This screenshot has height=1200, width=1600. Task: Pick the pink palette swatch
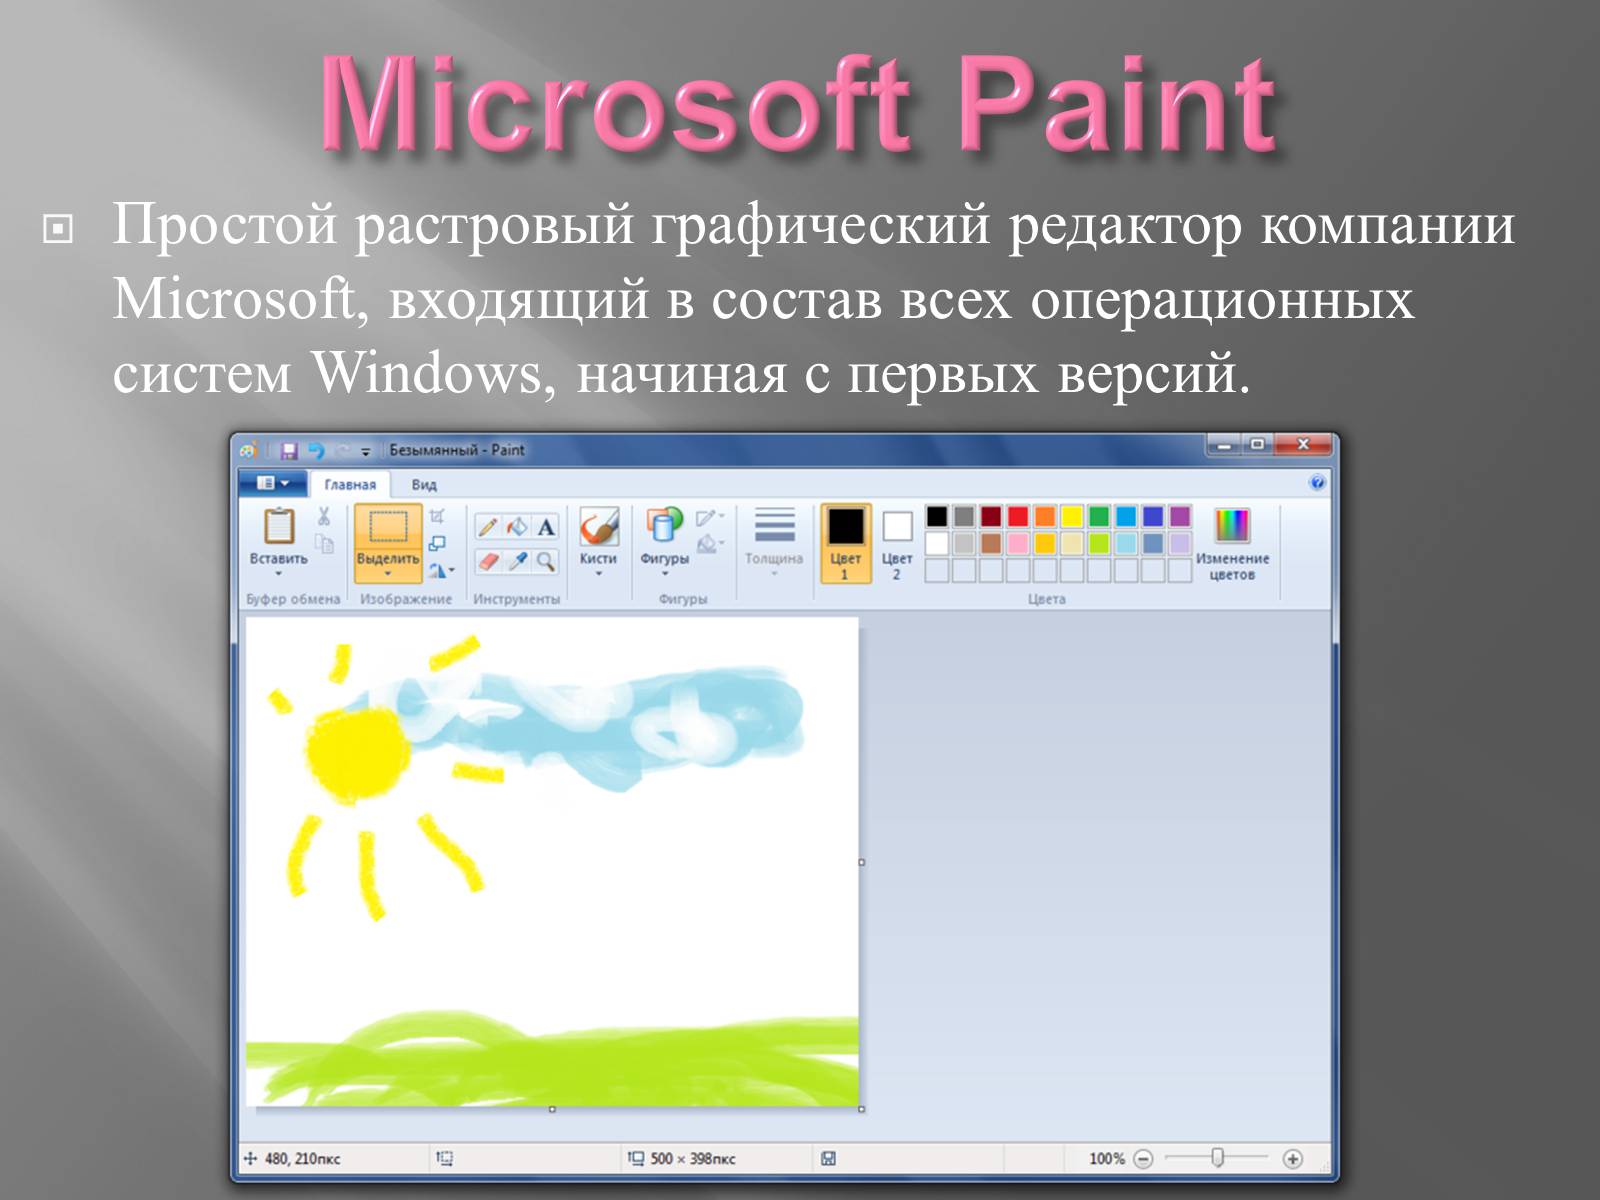[x=1018, y=543]
